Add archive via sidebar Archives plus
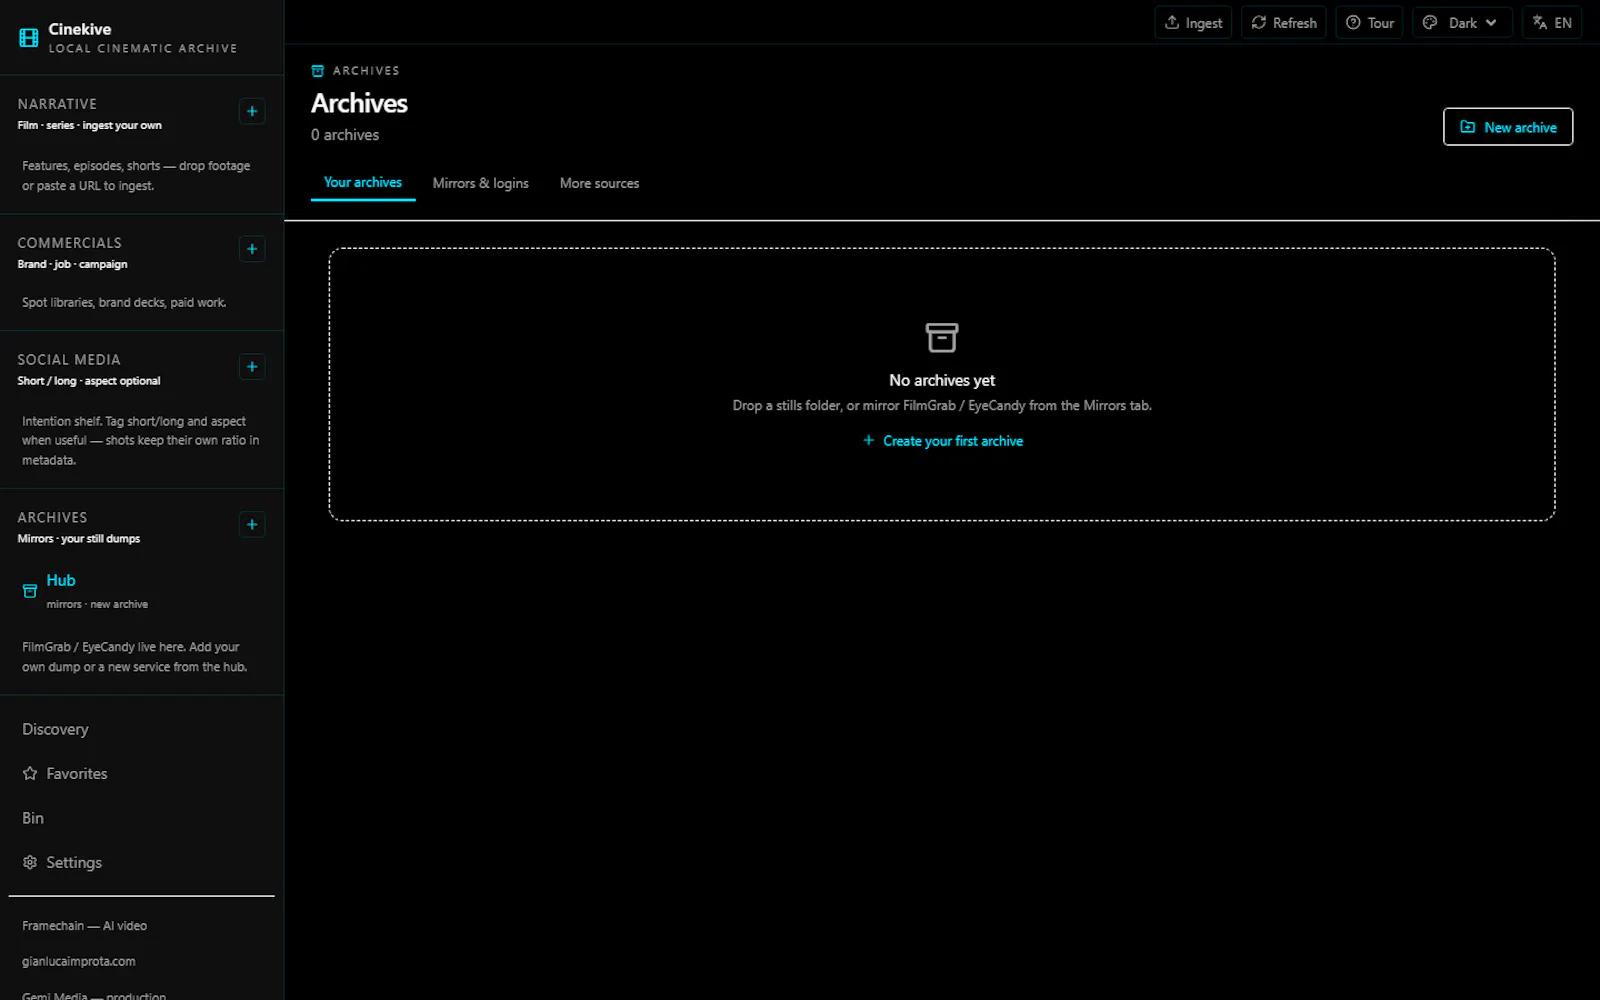 (x=252, y=524)
